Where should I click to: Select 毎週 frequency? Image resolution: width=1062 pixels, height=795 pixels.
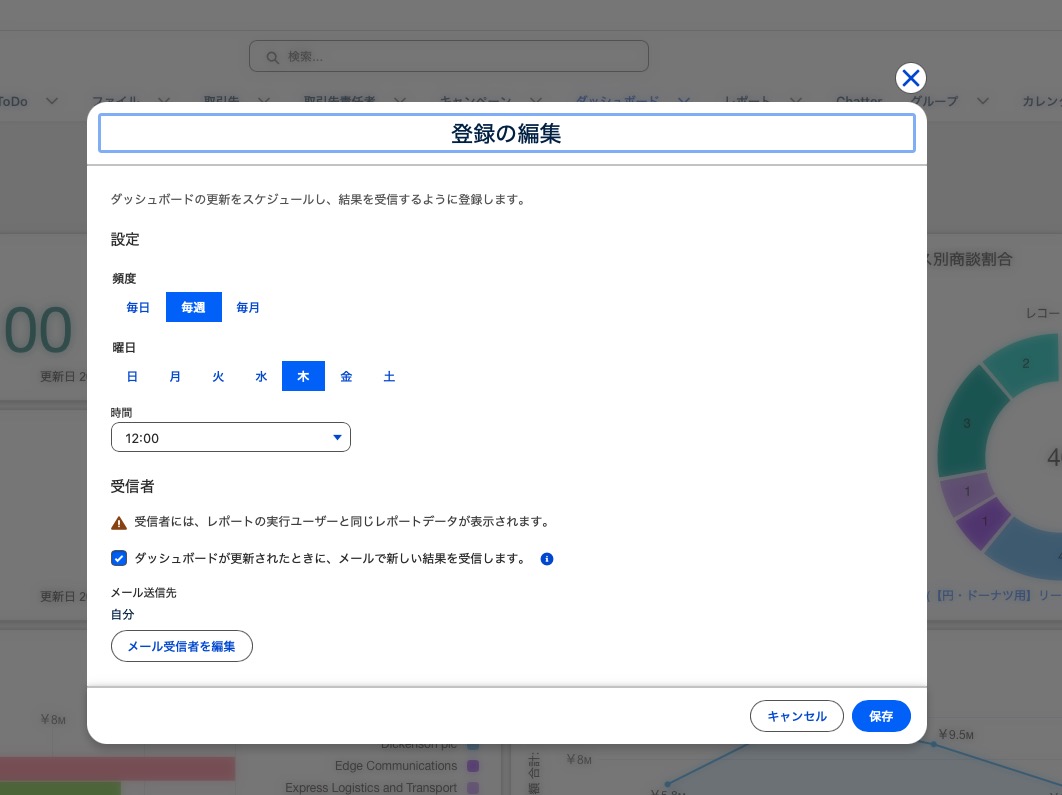pos(194,307)
